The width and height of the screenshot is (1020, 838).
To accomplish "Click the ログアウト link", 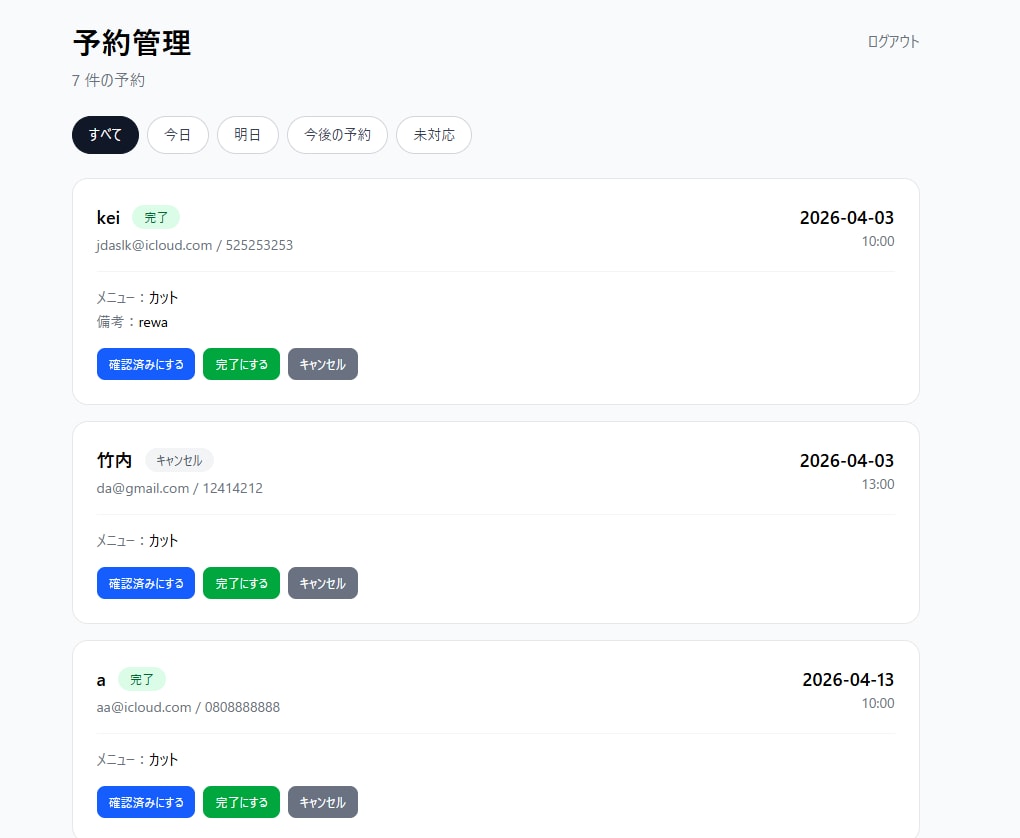I will (x=893, y=42).
